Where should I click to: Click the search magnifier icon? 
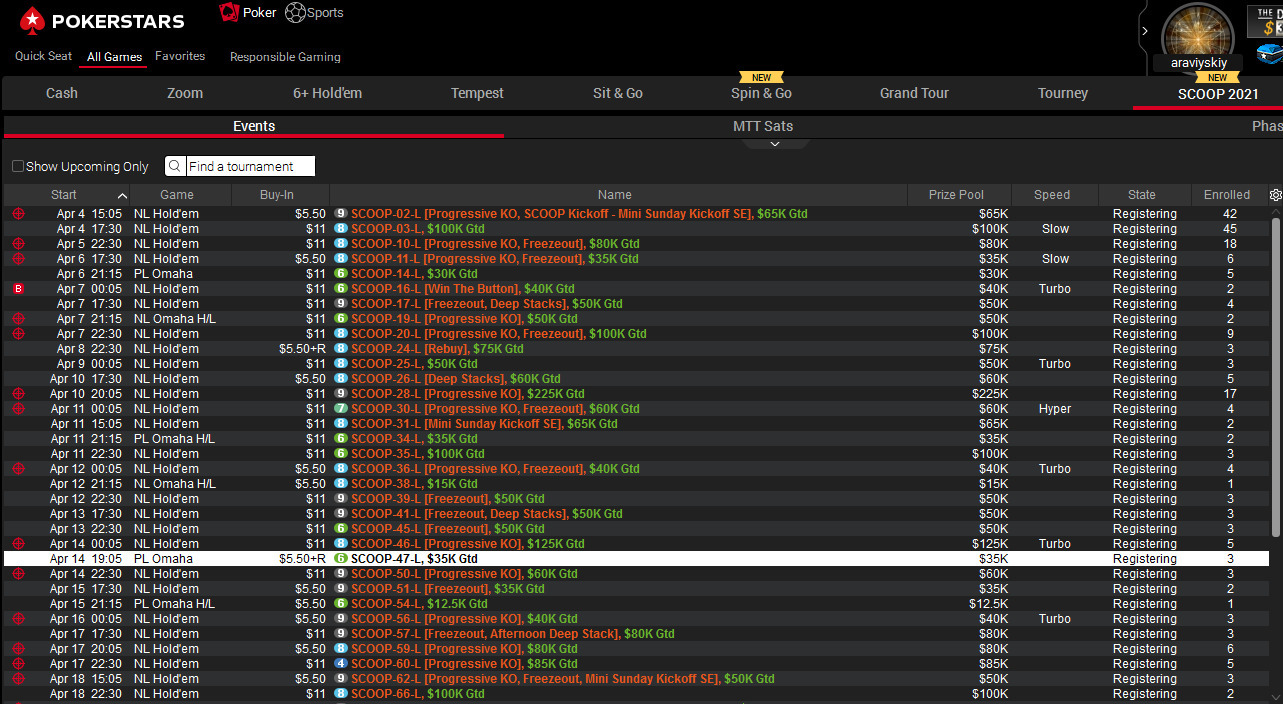pyautogui.click(x=175, y=166)
